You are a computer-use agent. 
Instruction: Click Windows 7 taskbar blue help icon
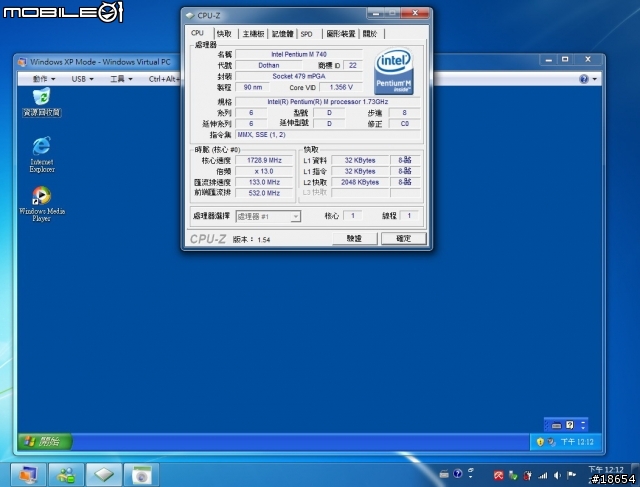(x=458, y=474)
